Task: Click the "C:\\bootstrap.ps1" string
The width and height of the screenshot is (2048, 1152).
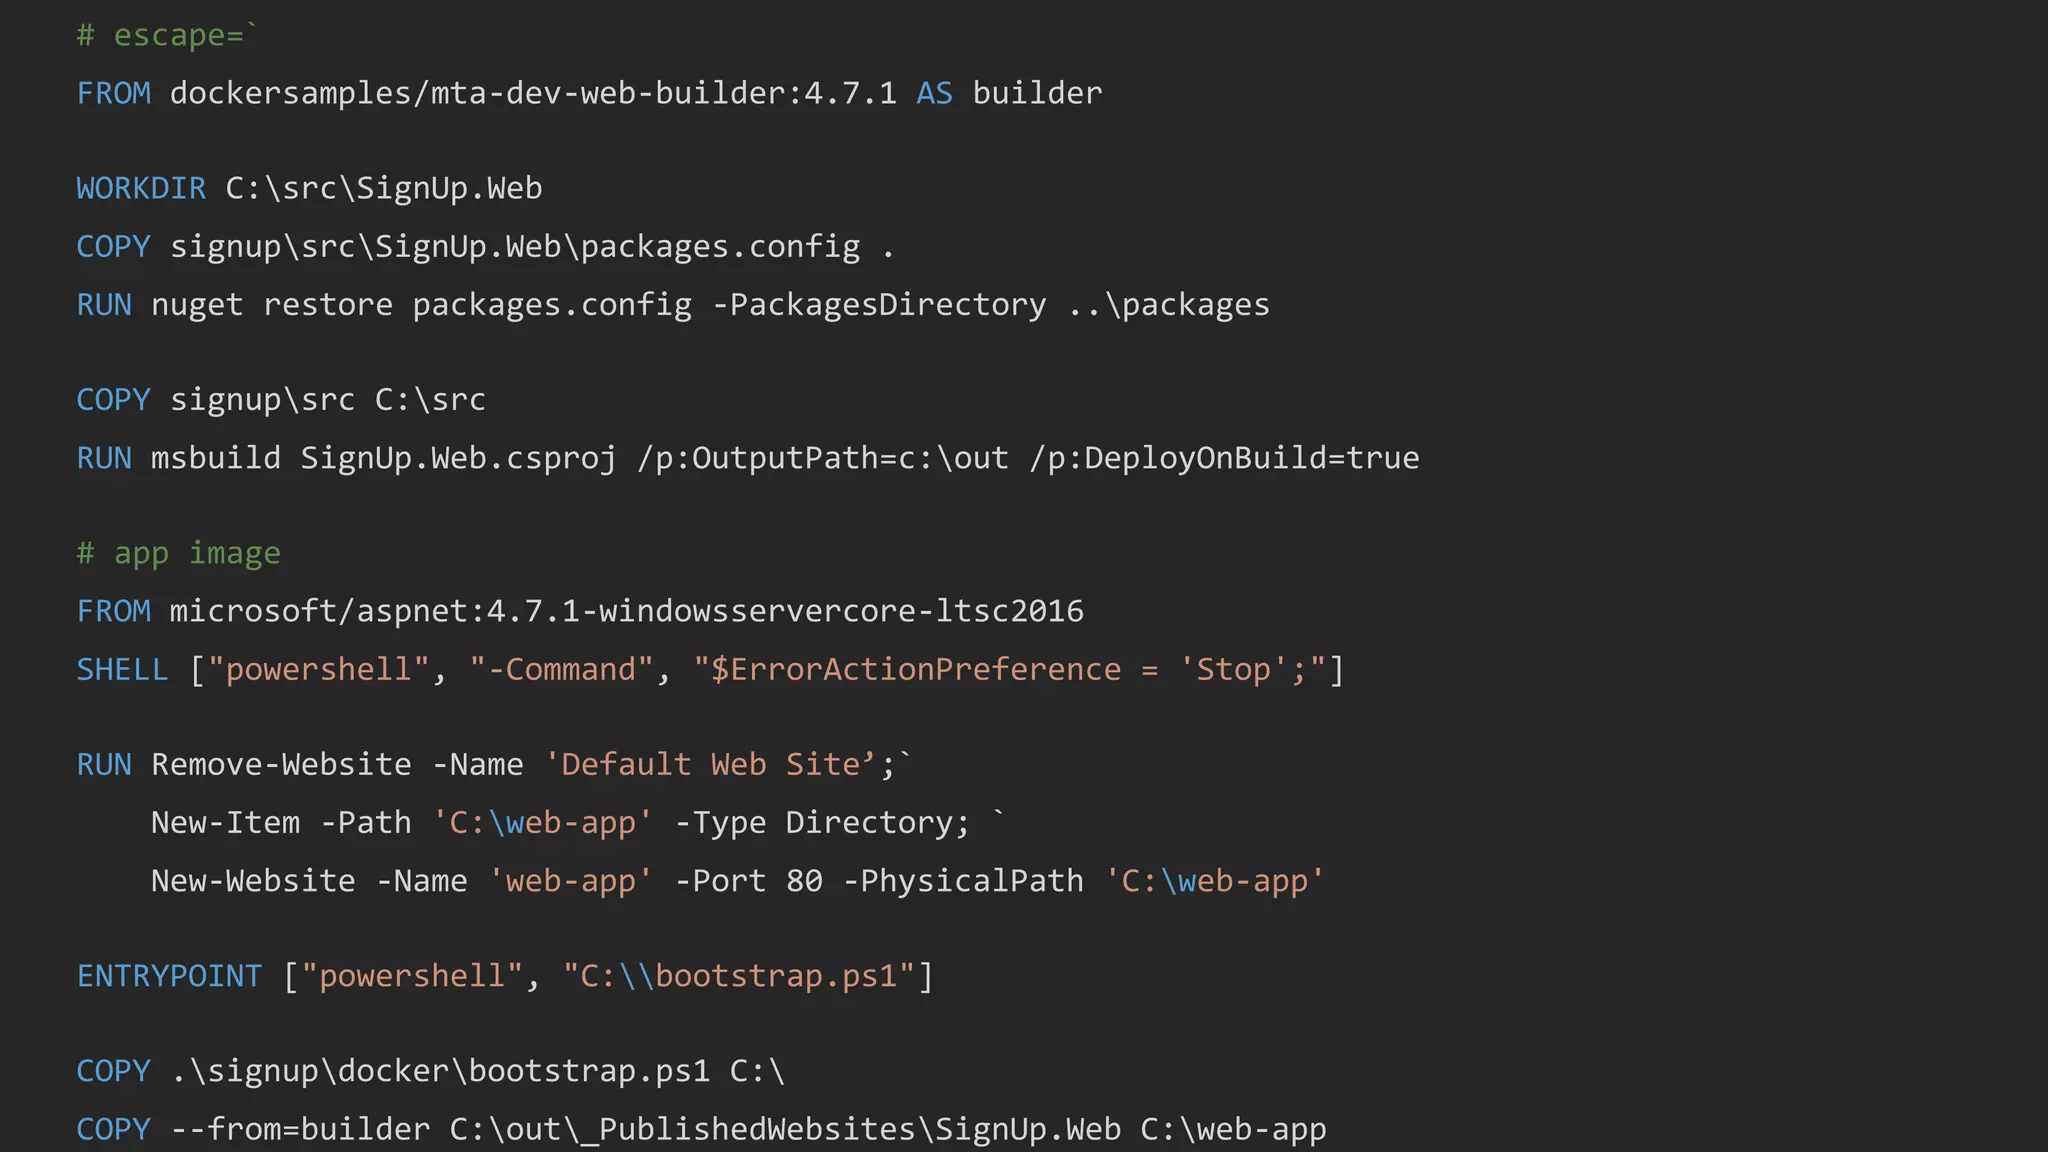Action: [739, 976]
